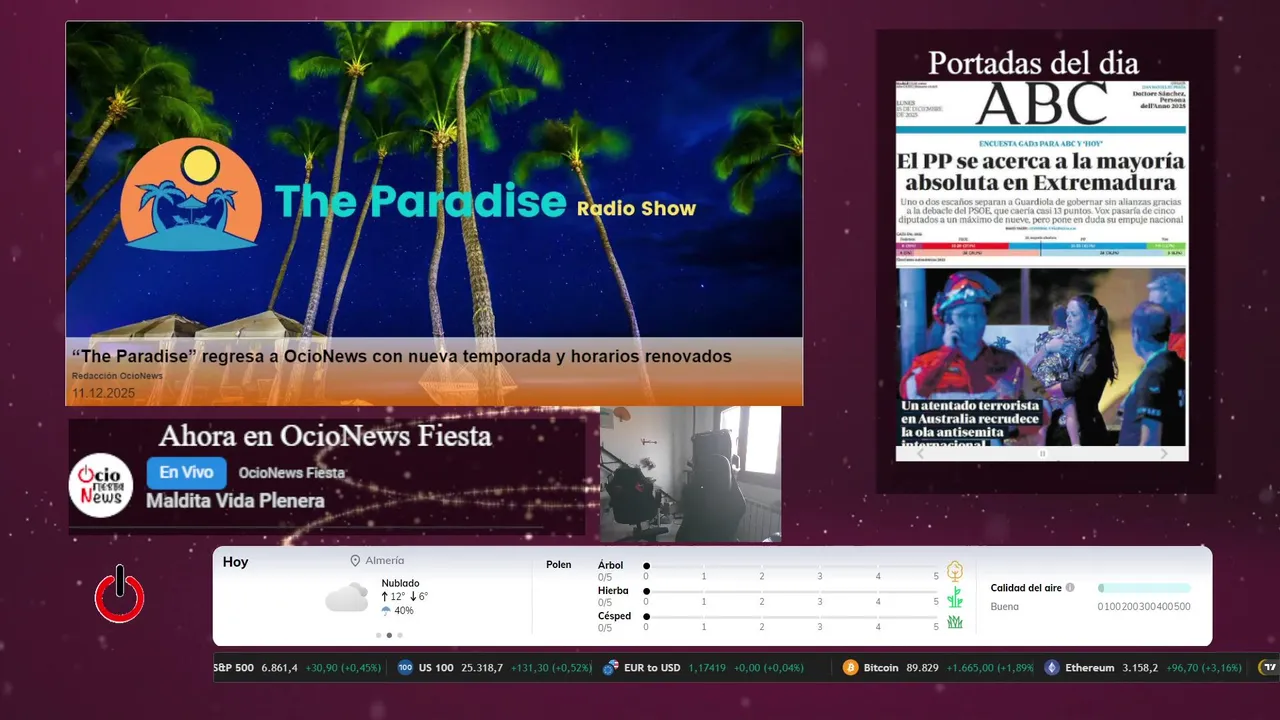Click the round OcioNews Fiesta station logo

coord(101,485)
